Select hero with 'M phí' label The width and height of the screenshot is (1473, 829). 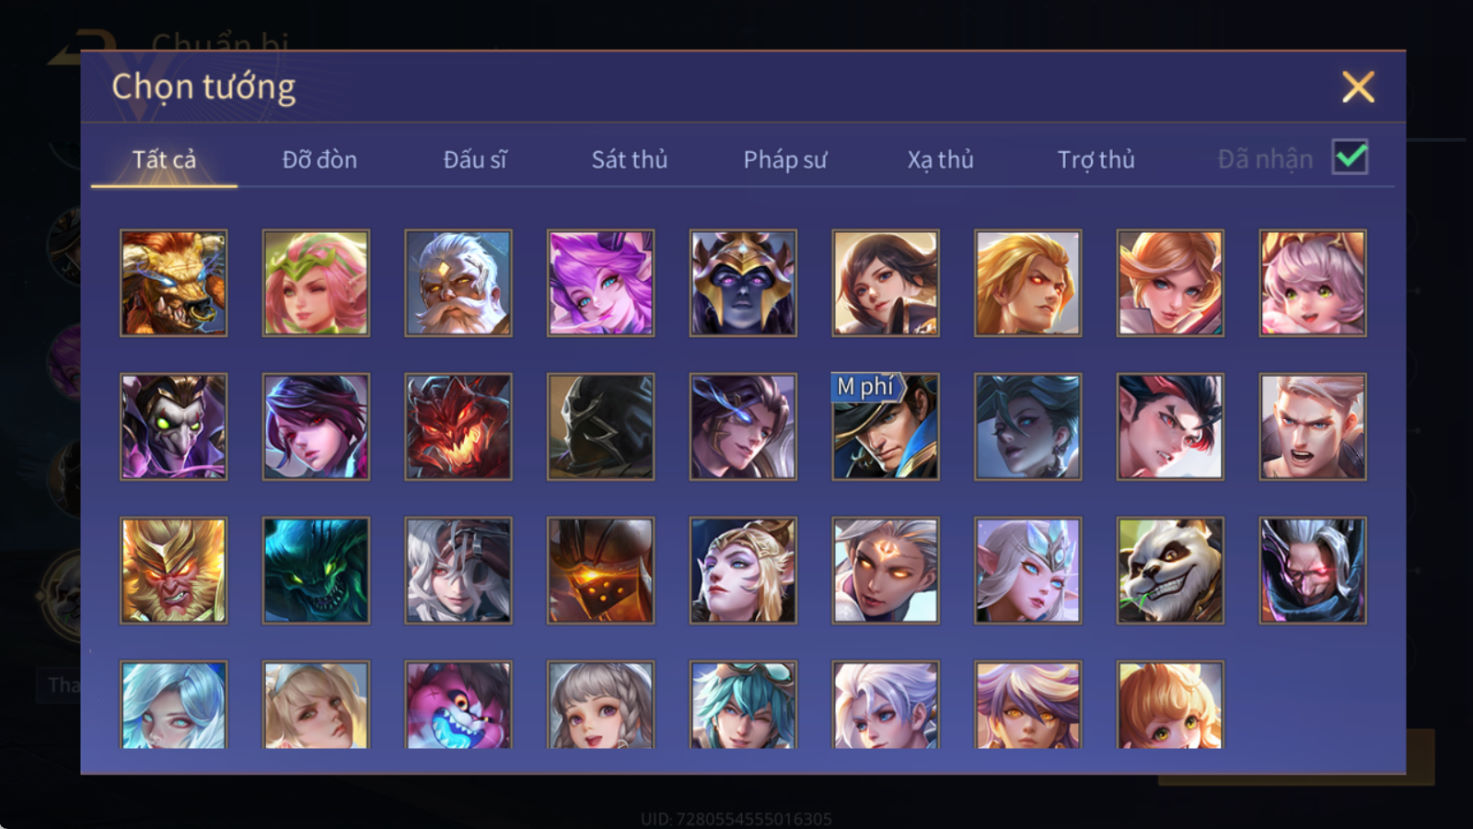[x=885, y=427]
